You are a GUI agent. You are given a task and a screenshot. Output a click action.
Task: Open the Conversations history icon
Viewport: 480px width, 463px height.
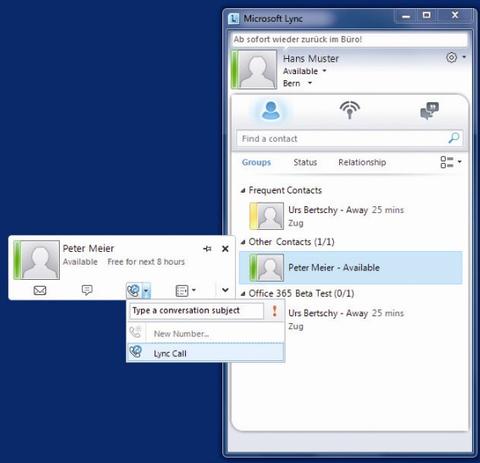click(x=429, y=111)
